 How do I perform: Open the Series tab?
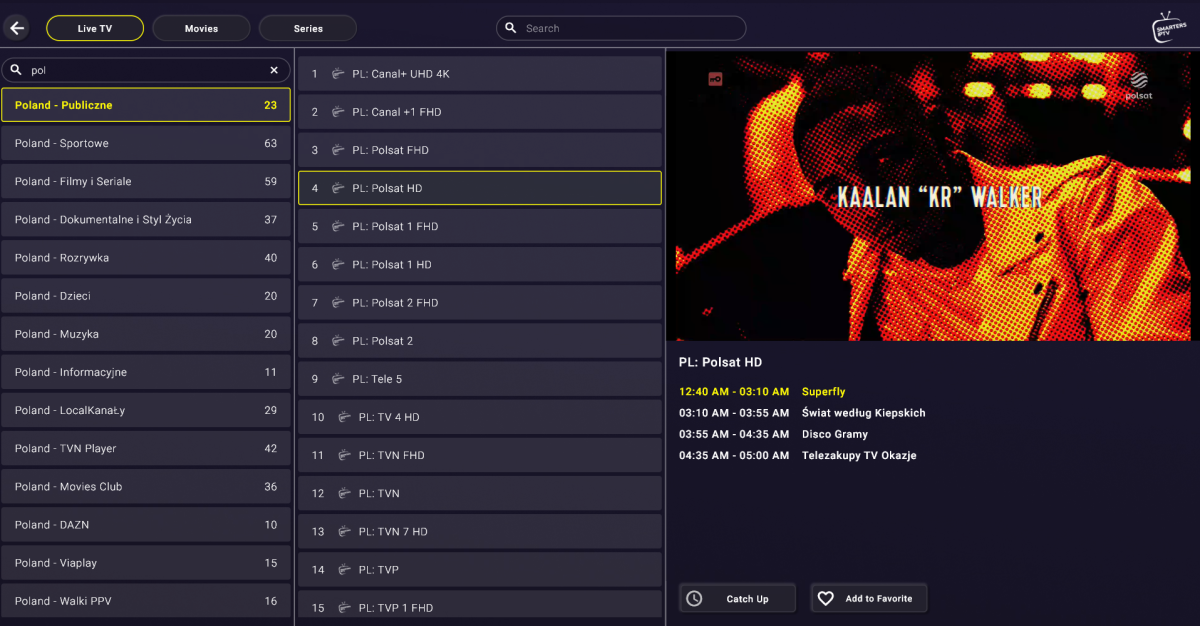tap(308, 28)
